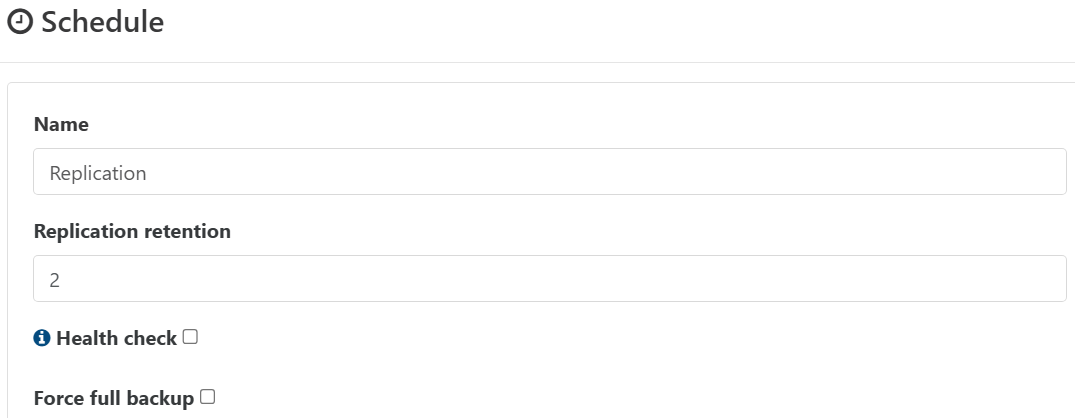Image resolution: width=1075 pixels, height=418 pixels.
Task: Place cursor in the field containing "Replication"
Action: pos(550,172)
